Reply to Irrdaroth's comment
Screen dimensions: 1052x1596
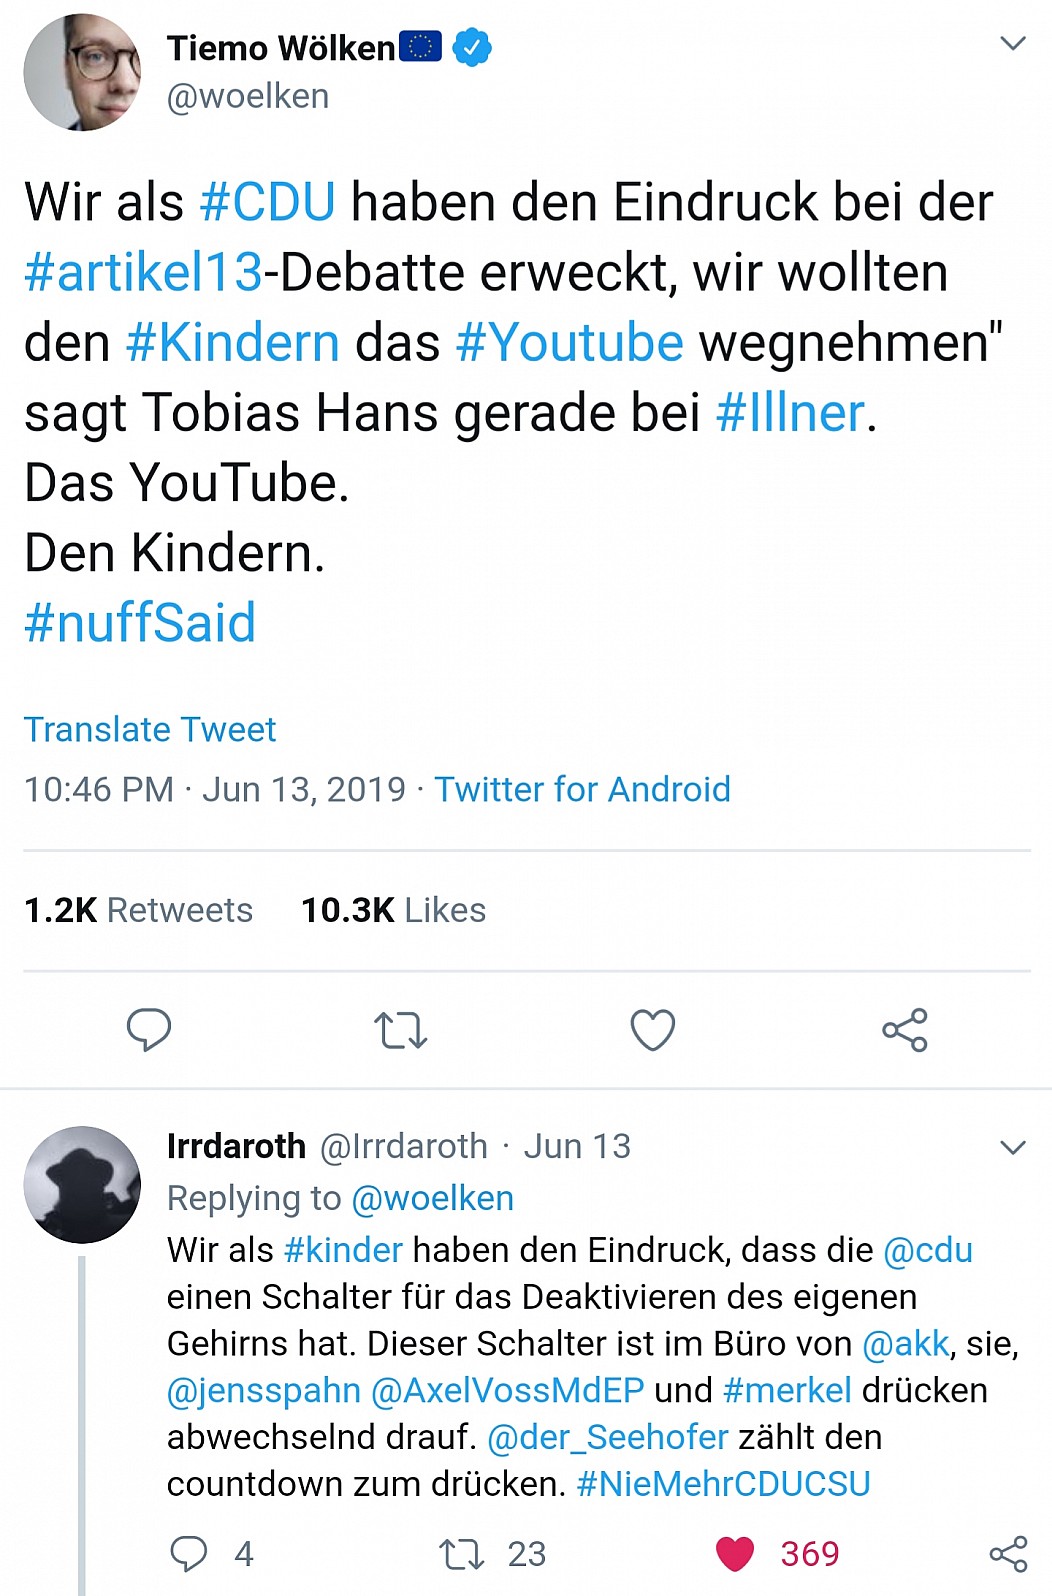click(189, 1553)
